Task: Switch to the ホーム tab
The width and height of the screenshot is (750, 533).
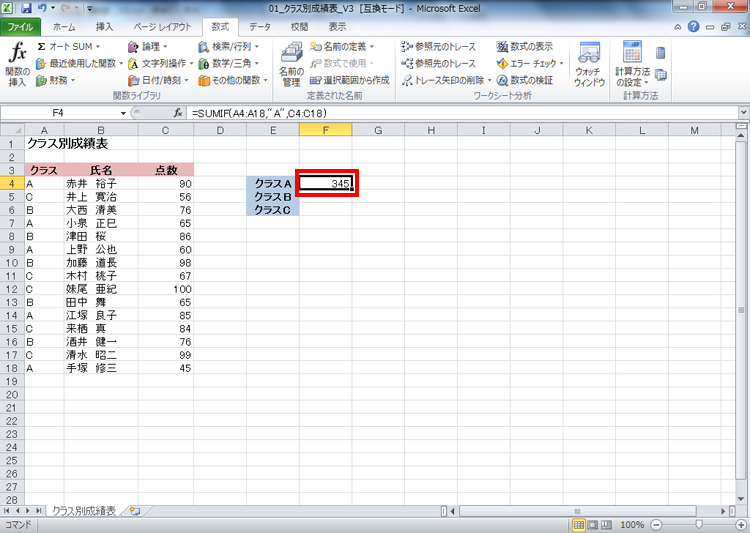Action: click(x=64, y=27)
